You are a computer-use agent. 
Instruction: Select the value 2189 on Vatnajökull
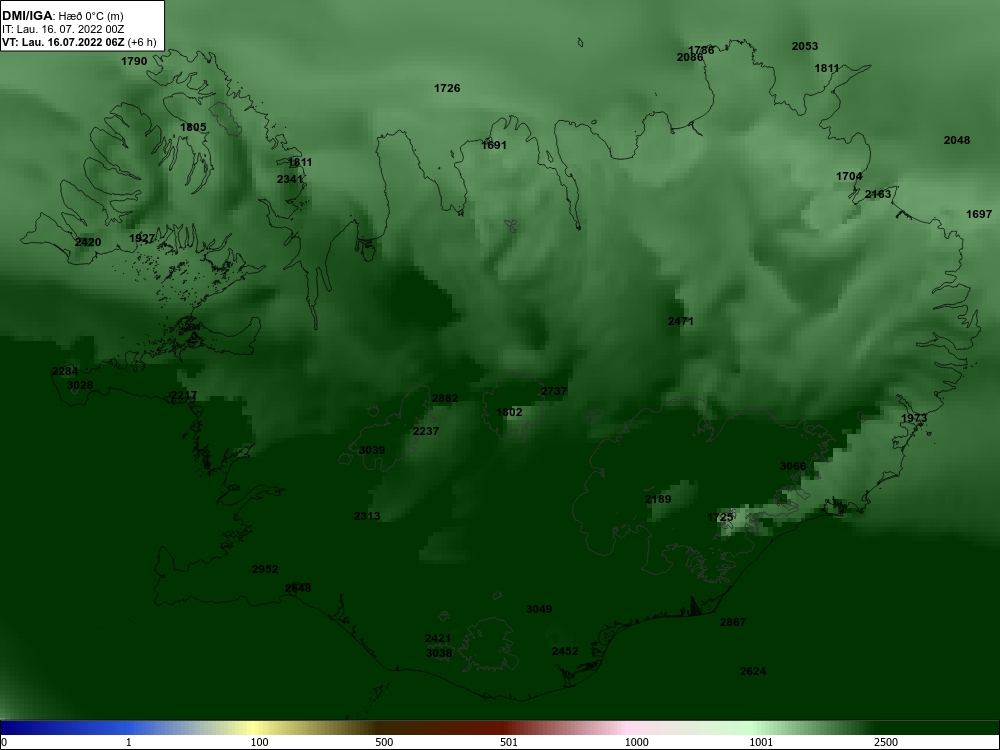(x=658, y=499)
